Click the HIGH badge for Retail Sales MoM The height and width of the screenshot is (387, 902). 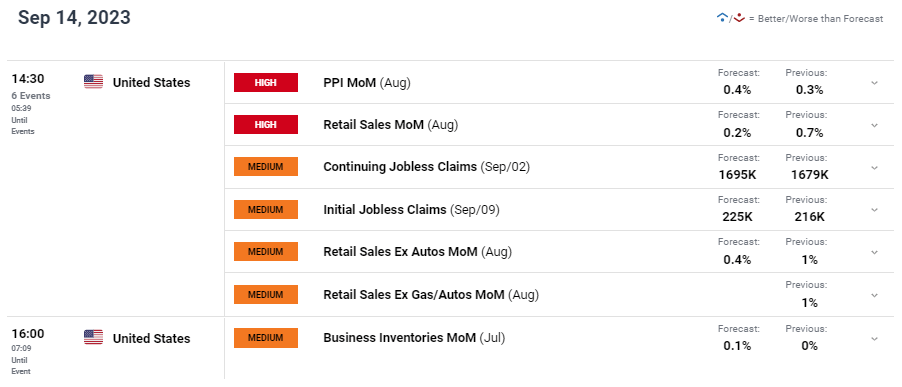click(266, 124)
